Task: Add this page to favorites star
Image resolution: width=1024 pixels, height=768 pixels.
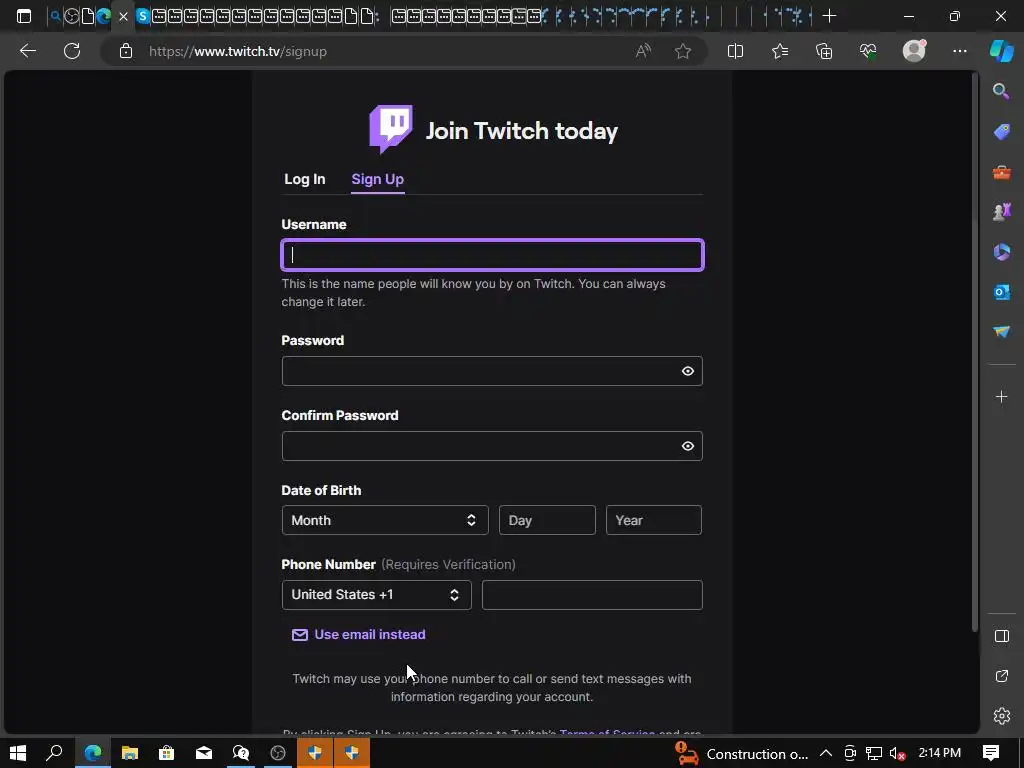Action: [683, 51]
